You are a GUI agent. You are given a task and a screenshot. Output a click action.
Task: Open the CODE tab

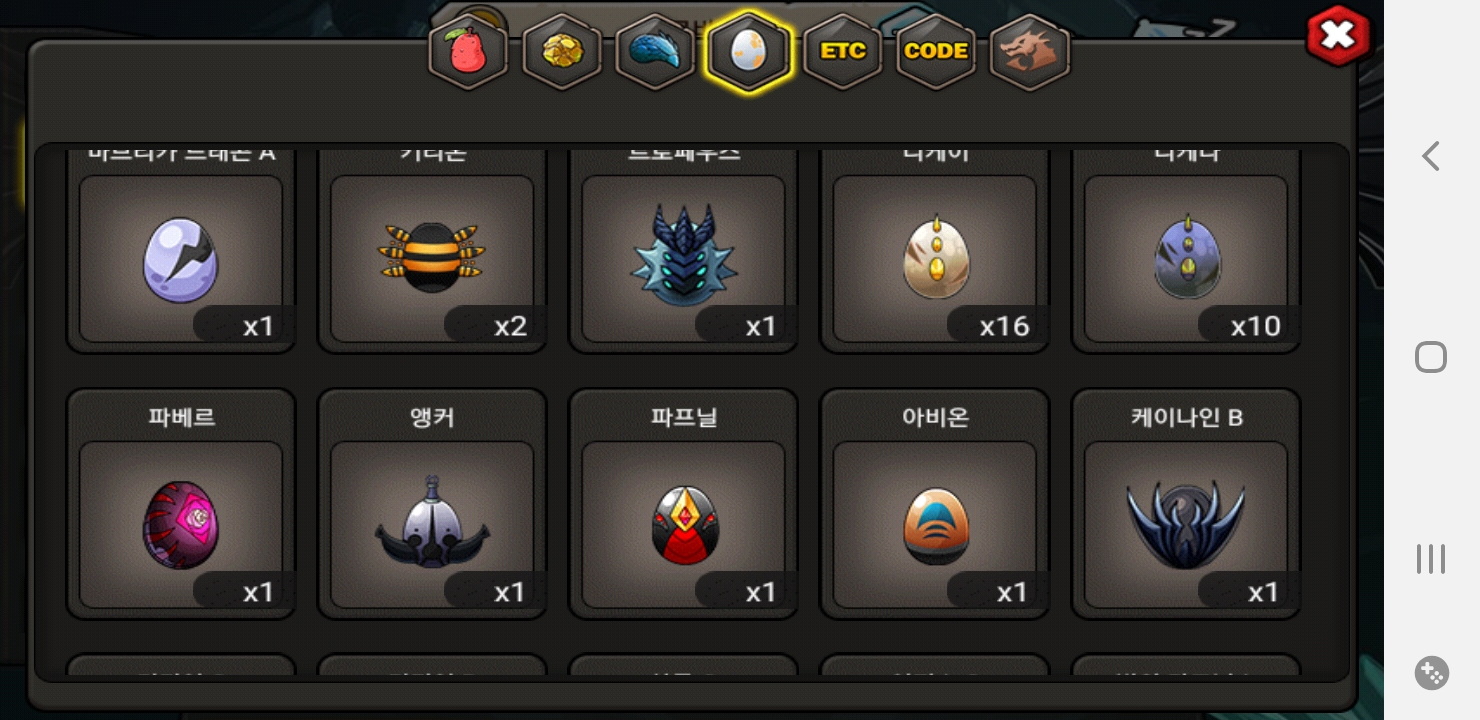coord(936,52)
